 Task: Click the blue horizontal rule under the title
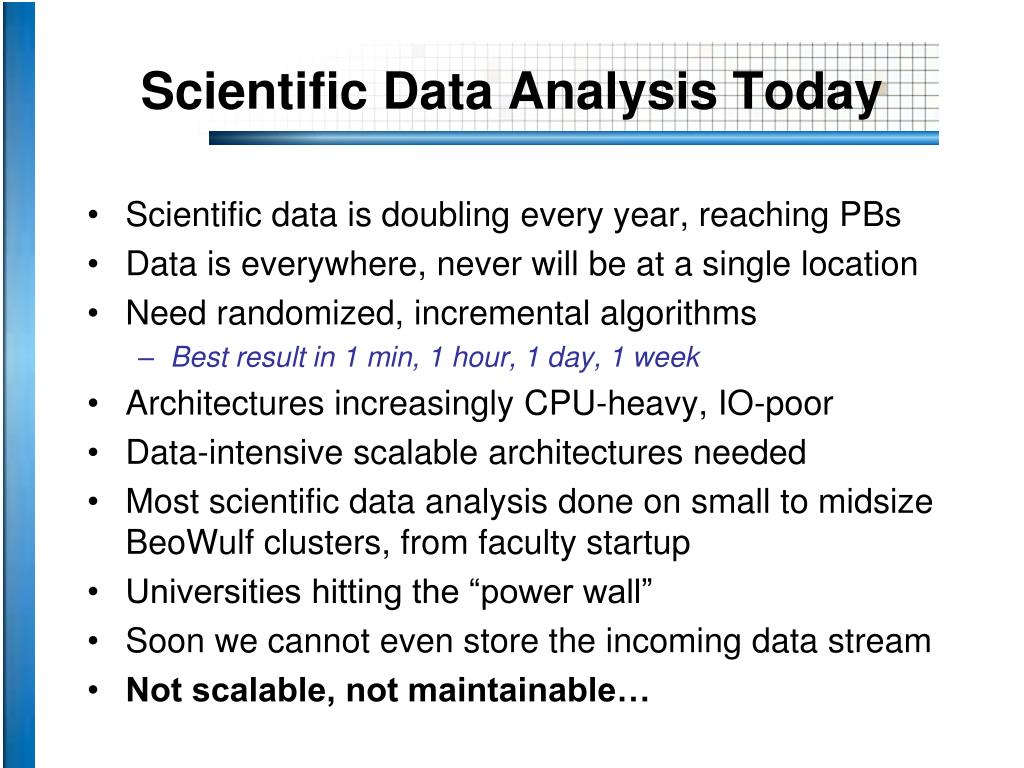coord(573,138)
